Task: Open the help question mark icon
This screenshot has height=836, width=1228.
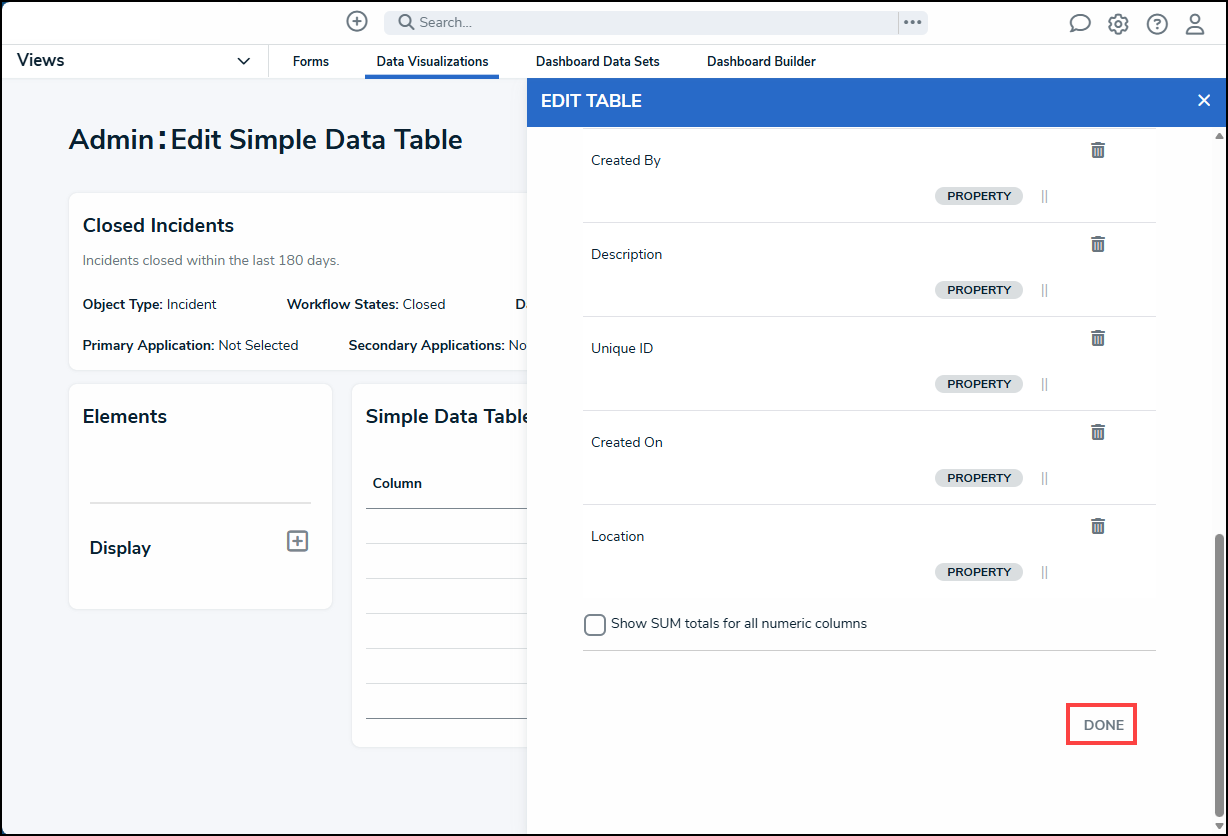Action: [1157, 24]
